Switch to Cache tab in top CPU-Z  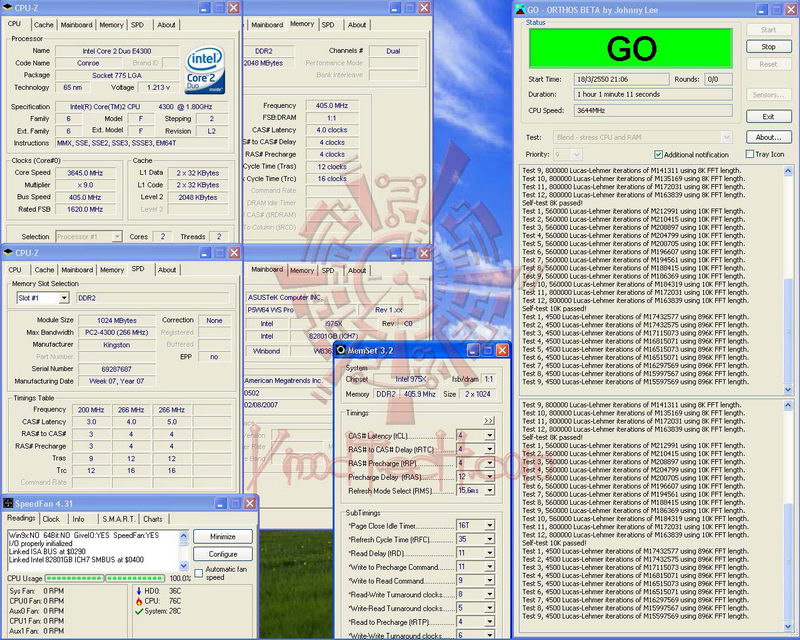[43, 24]
